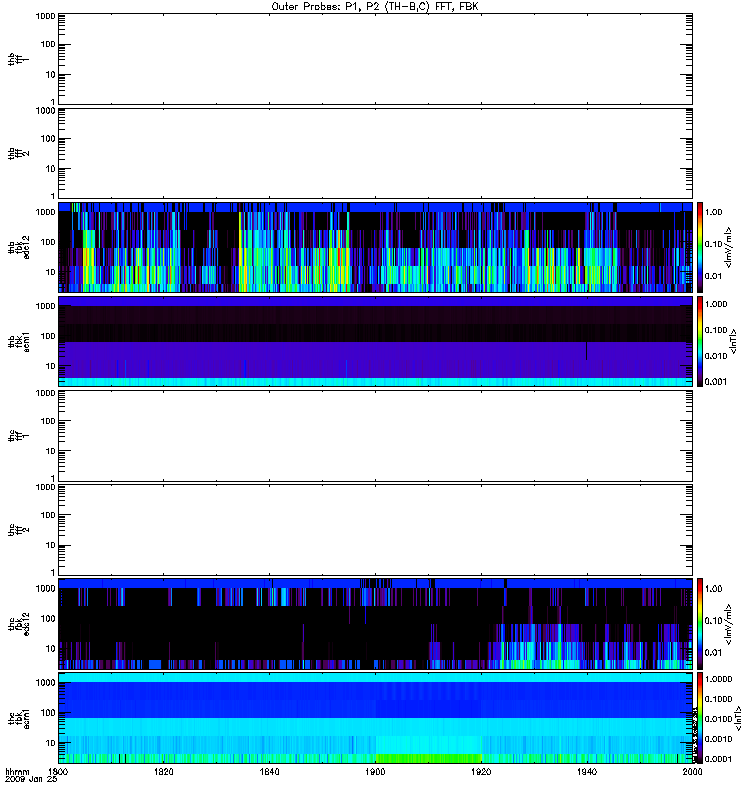Click the 'hhmm' axis unit label

click(17, 771)
